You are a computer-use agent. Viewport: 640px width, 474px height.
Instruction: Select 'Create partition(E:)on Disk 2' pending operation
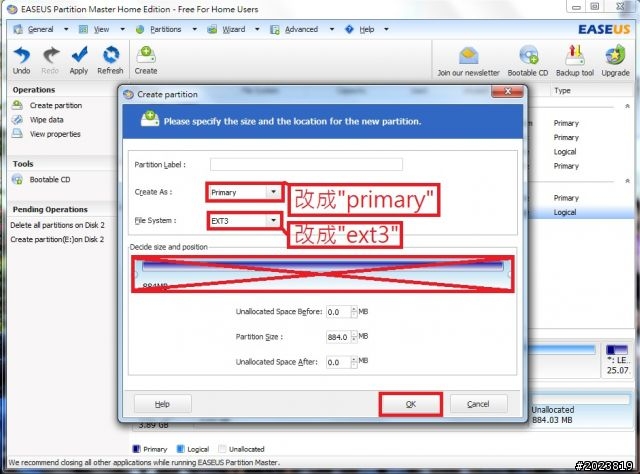pyautogui.click(x=58, y=239)
